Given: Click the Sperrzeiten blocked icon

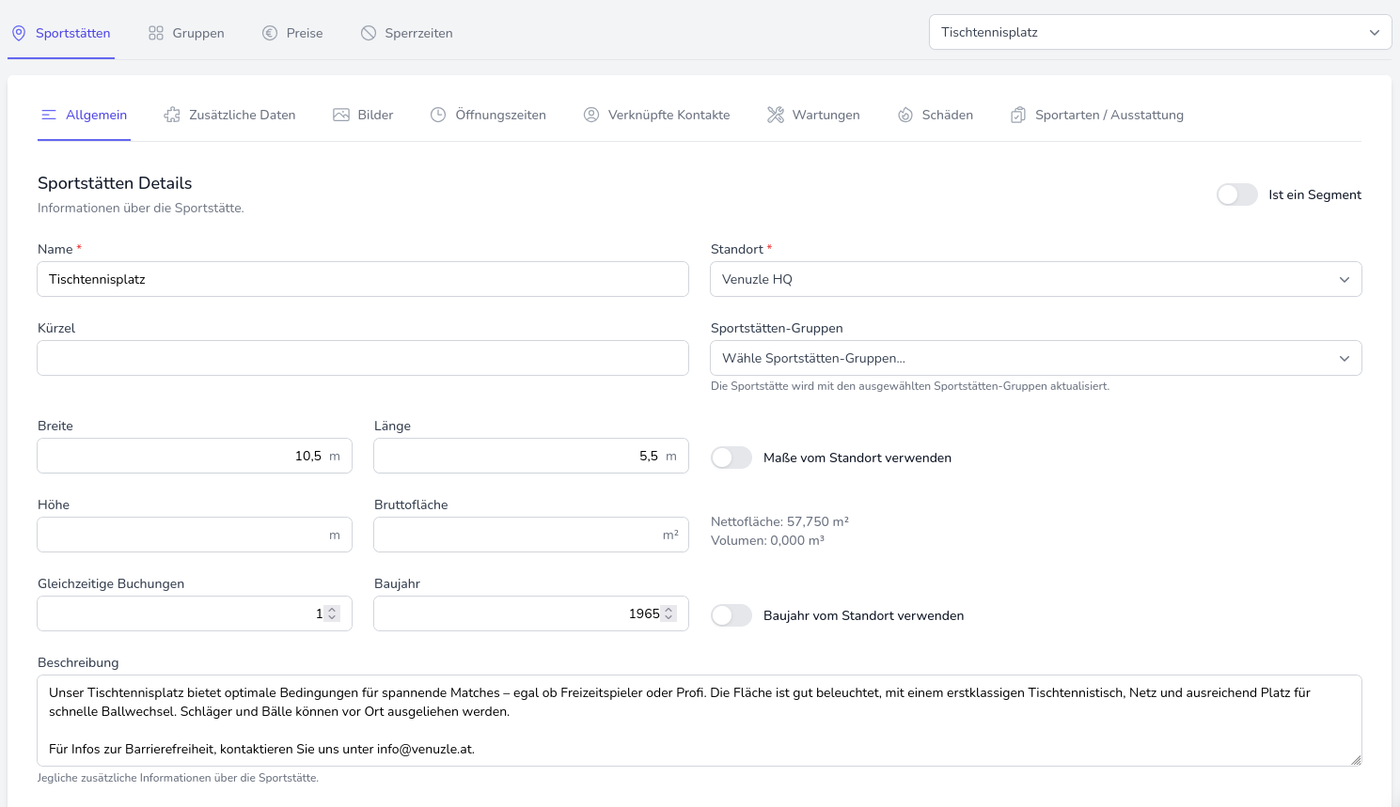Looking at the screenshot, I should 369,33.
